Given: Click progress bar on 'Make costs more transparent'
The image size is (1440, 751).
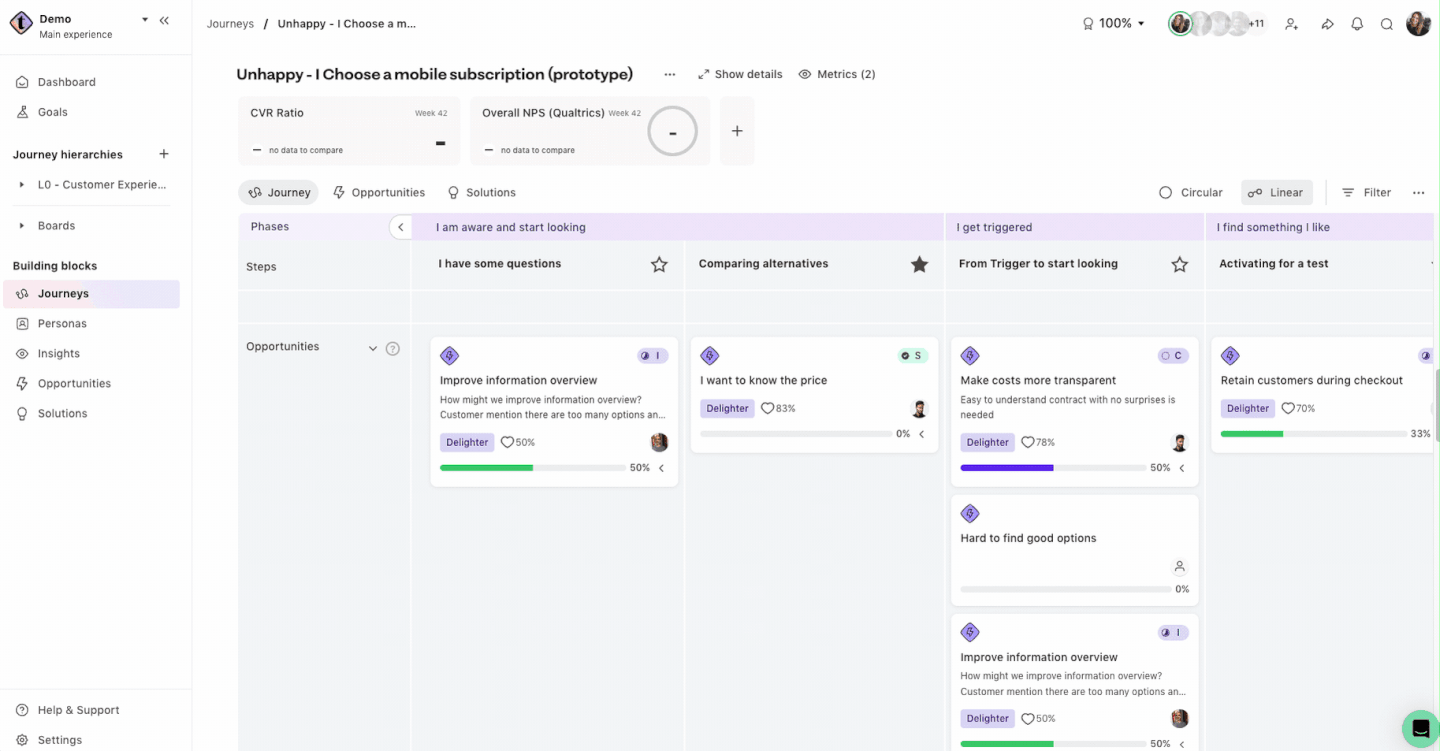Looking at the screenshot, I should [1052, 468].
